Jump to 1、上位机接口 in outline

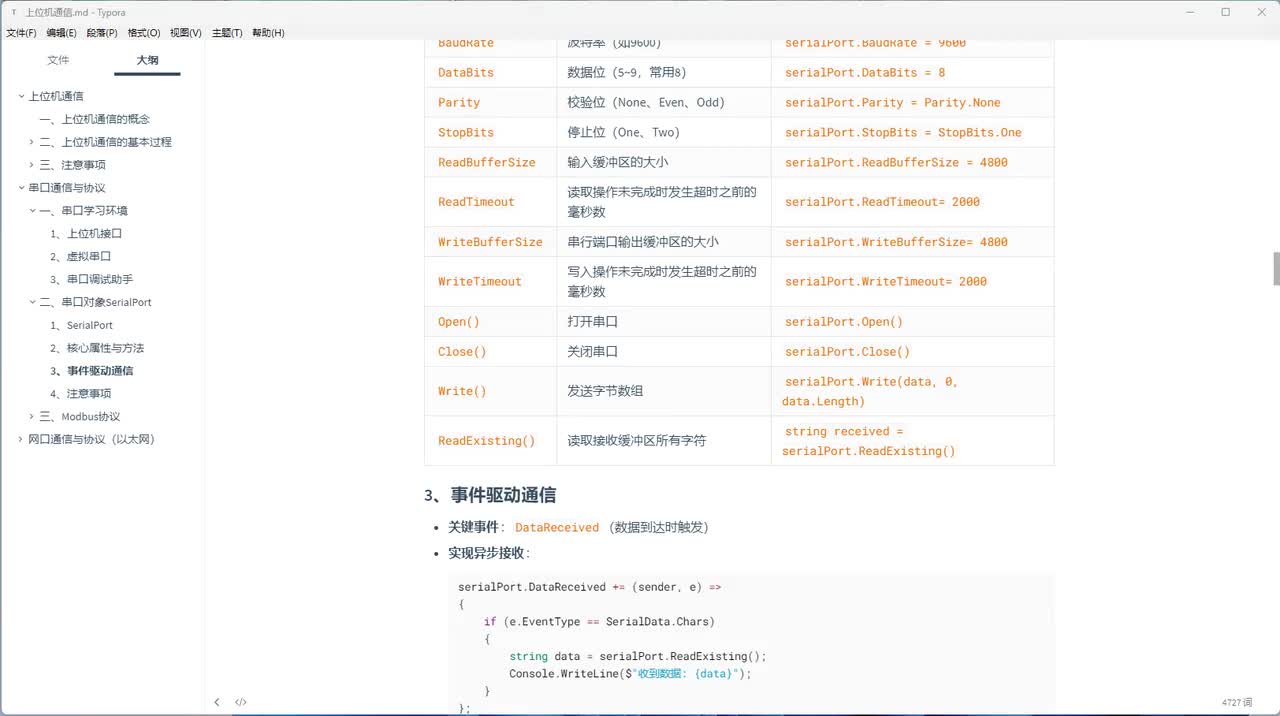(86, 233)
